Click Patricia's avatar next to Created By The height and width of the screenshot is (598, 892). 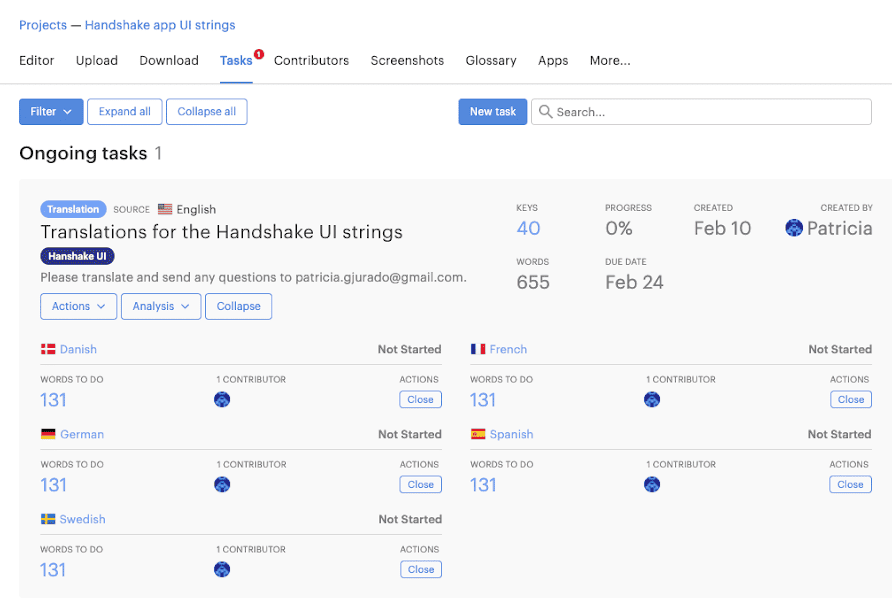794,228
